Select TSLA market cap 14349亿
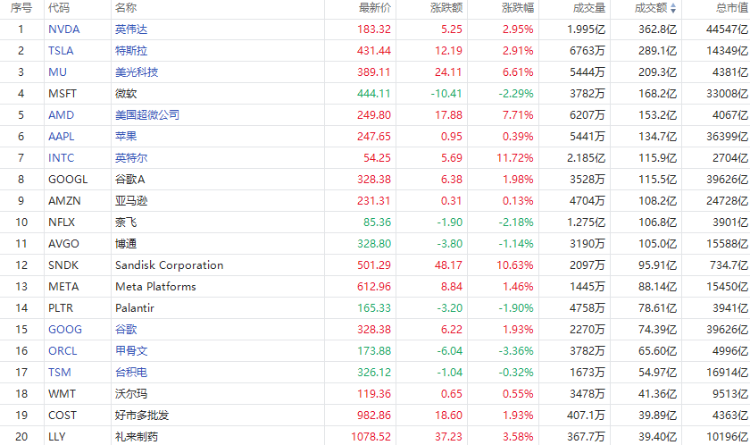This screenshot has height=445, width=750. tap(728, 51)
